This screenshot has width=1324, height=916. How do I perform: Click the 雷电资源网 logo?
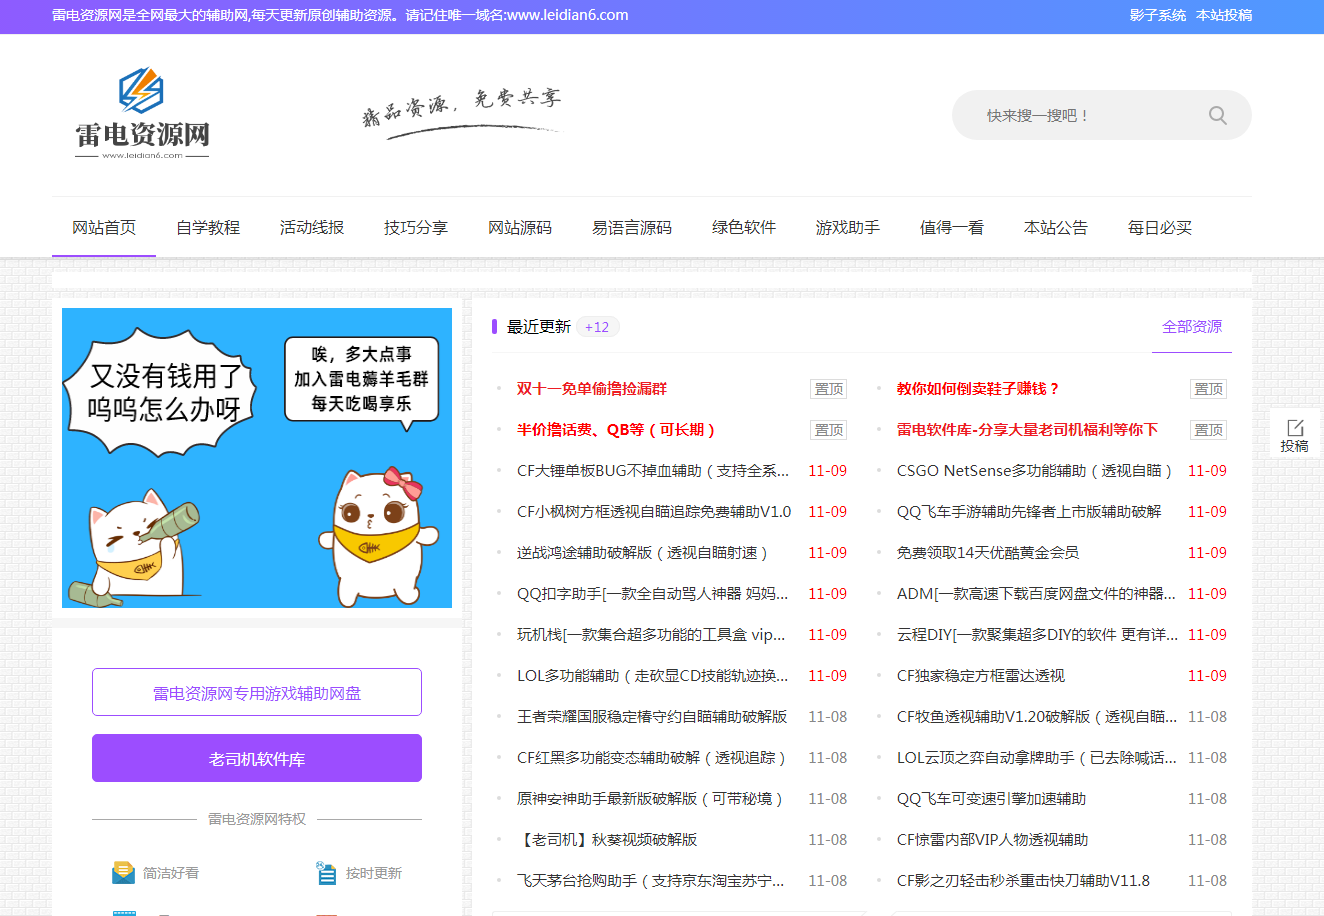142,113
